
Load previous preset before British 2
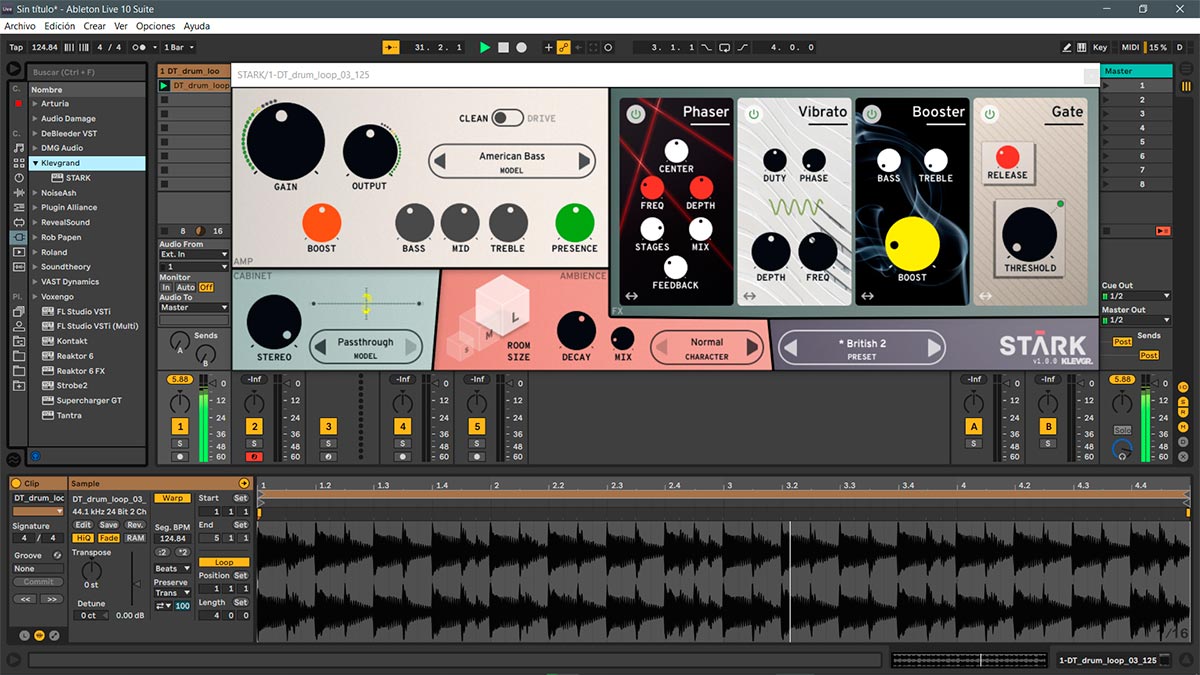pos(789,348)
